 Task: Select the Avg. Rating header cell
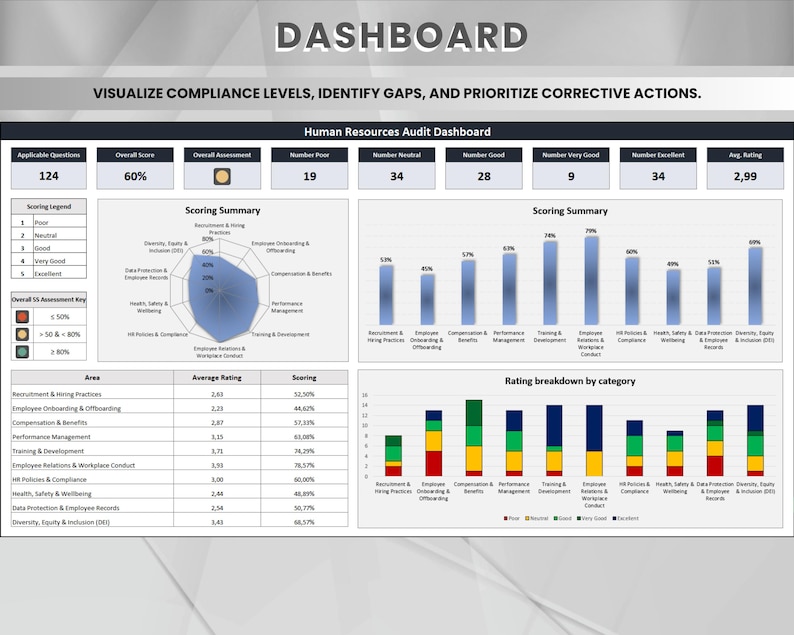745,155
